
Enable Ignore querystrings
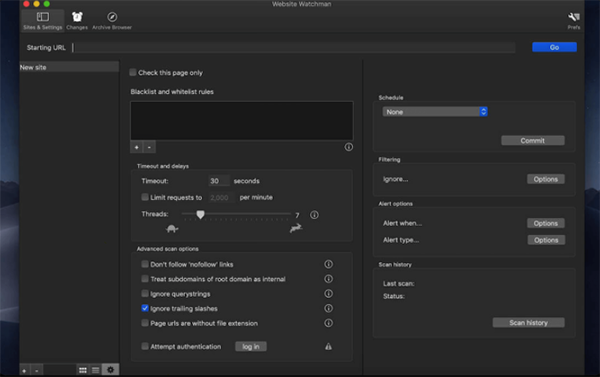145,294
